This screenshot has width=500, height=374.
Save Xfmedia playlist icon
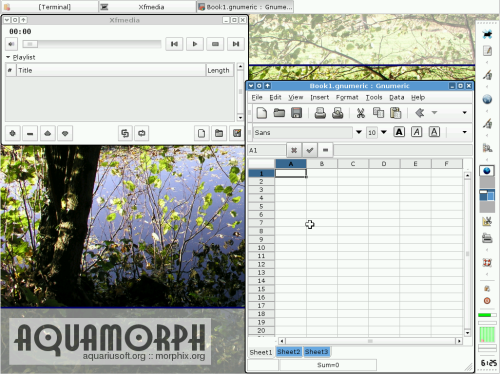click(237, 134)
